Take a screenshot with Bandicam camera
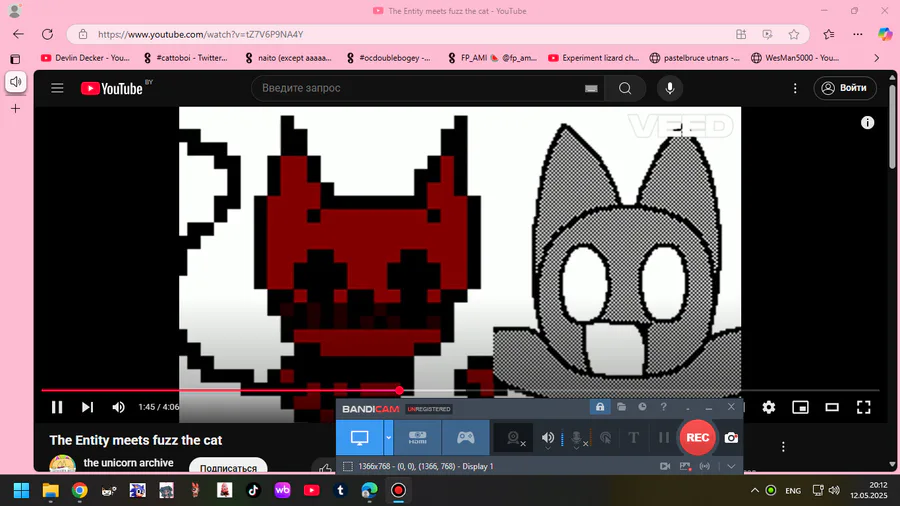This screenshot has height=506, width=900. point(731,438)
